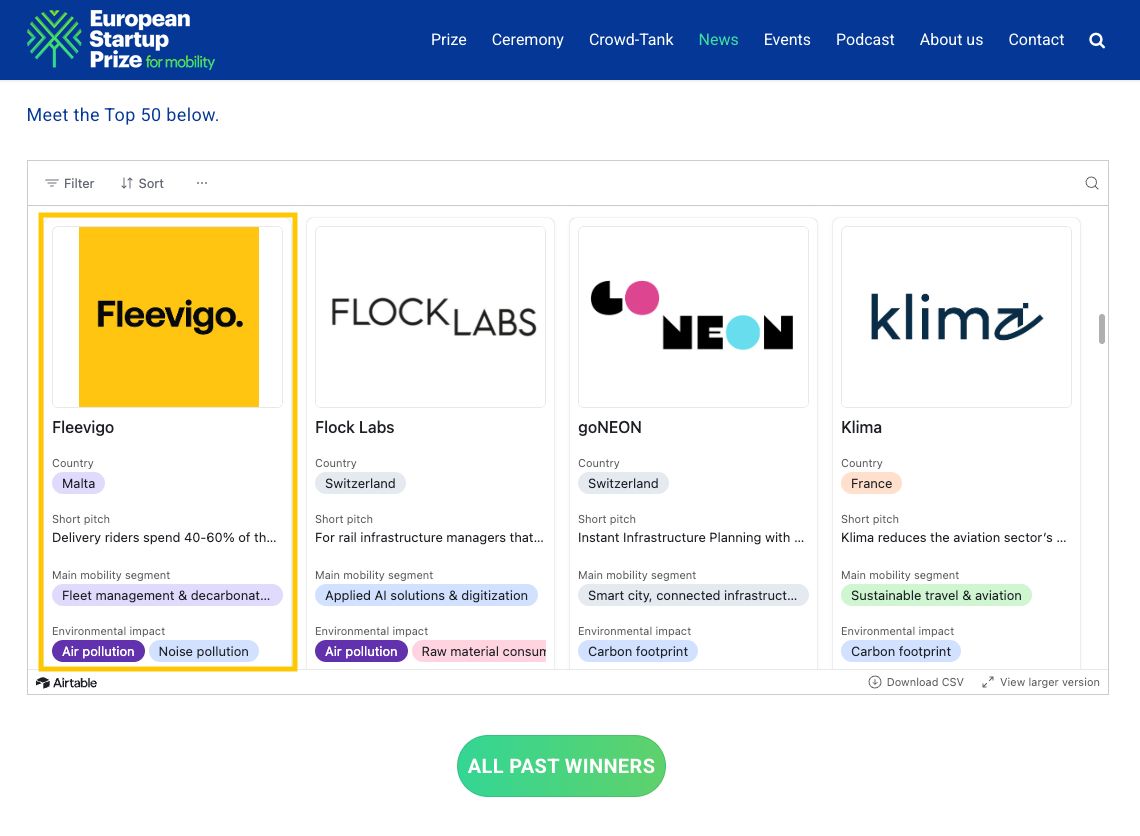Screen dimensions: 1140x836
Task: Click Klima's short pitch about aviation
Action: click(x=953, y=538)
